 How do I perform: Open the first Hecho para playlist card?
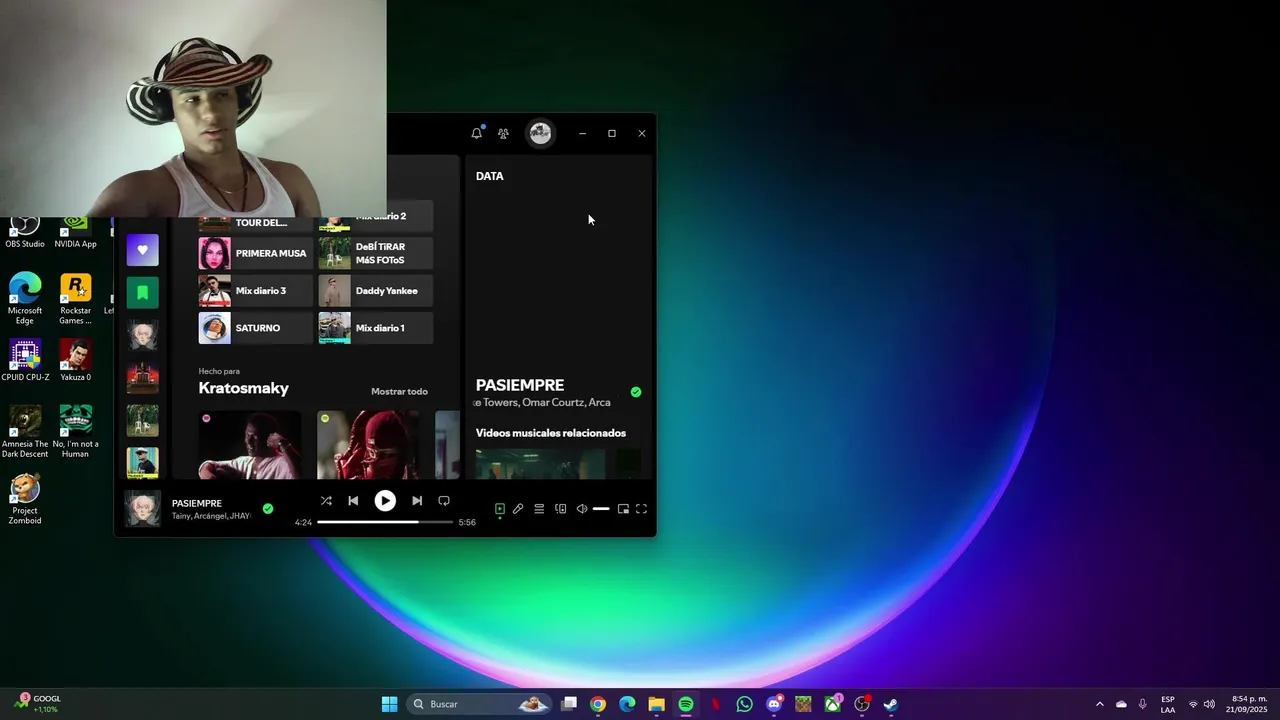[x=250, y=445]
